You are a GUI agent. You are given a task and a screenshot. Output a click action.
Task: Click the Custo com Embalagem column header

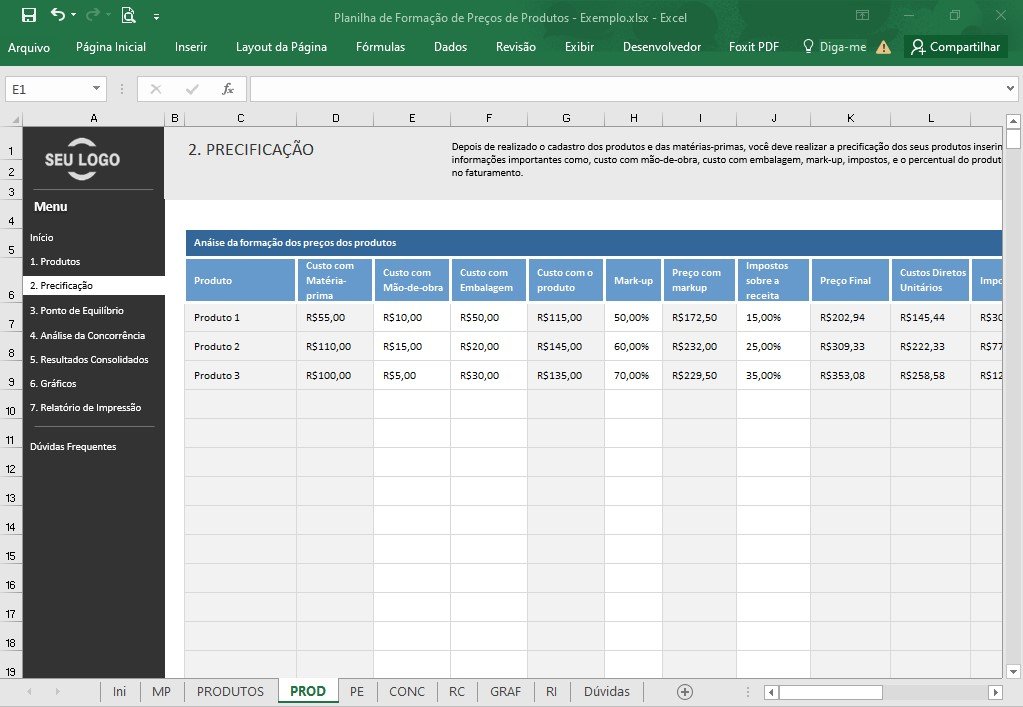coord(489,280)
